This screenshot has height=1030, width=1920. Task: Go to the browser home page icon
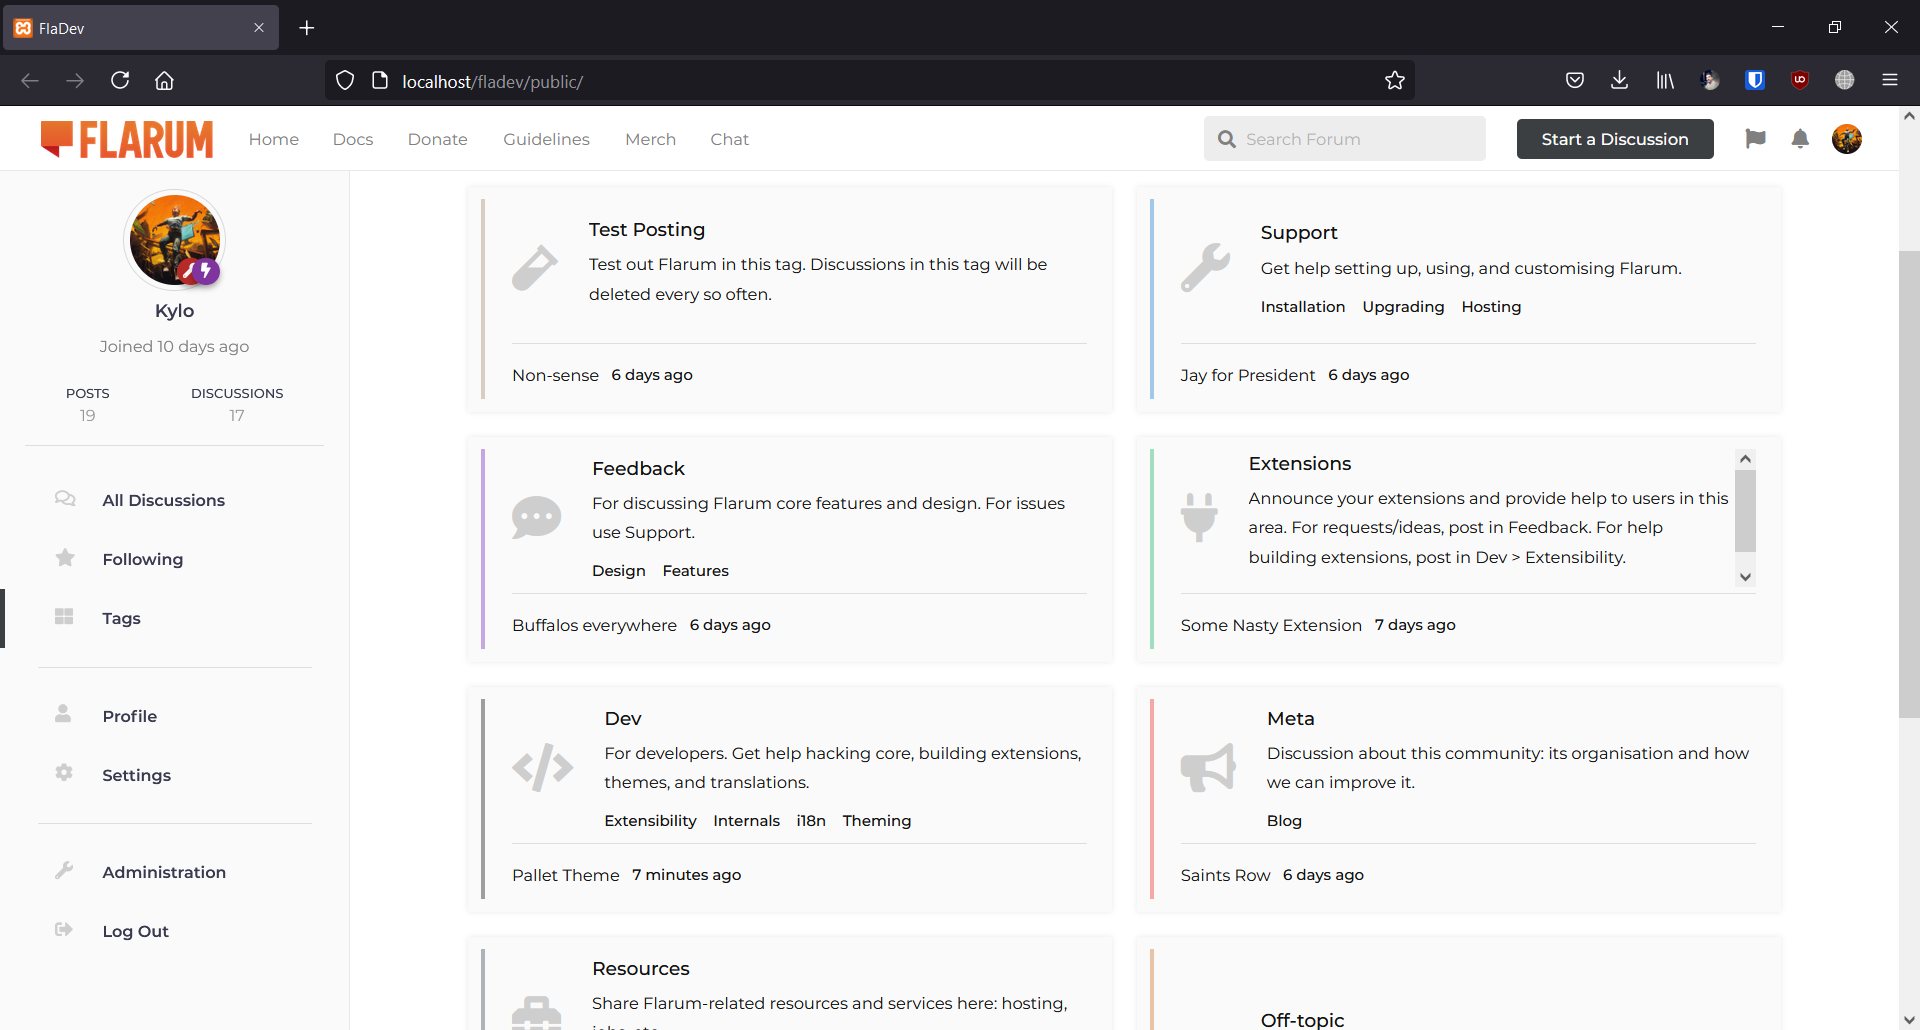[165, 80]
